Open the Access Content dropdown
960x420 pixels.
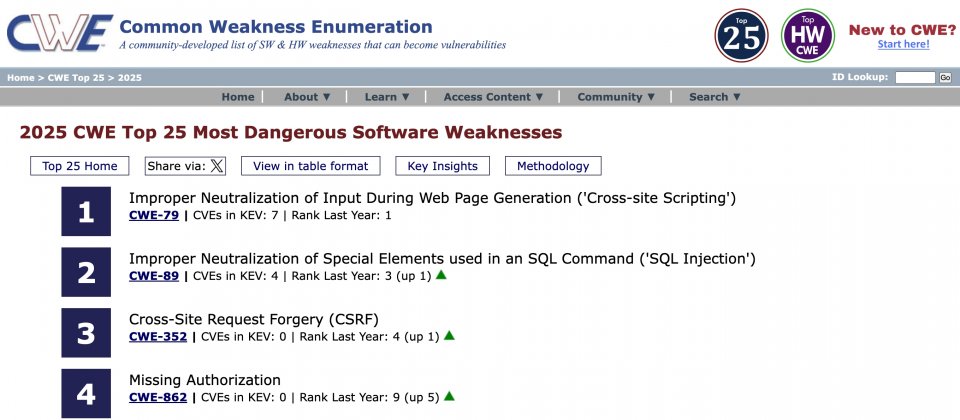tap(493, 97)
